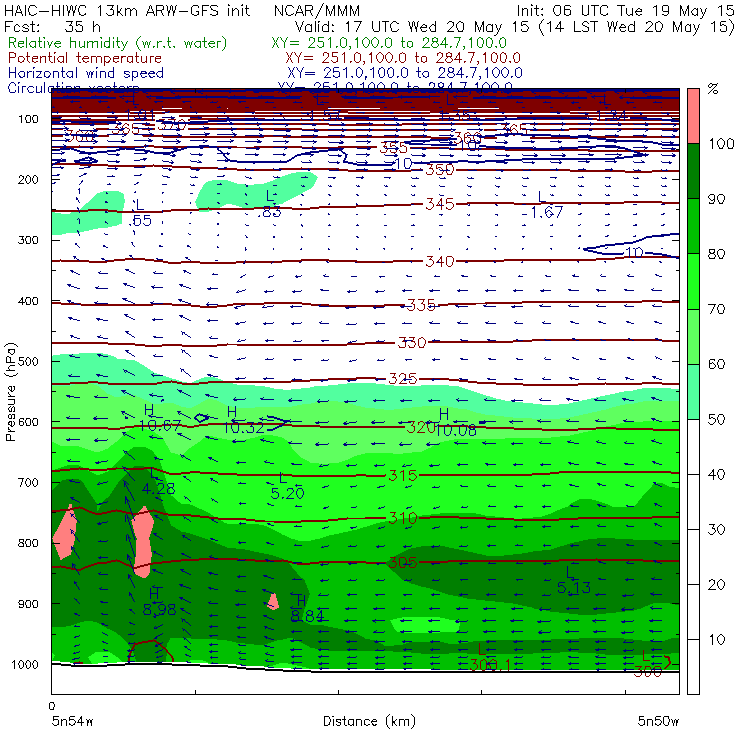Click the 330 potential temperature contour label
This screenshot has width=740, height=740.
pos(412,343)
